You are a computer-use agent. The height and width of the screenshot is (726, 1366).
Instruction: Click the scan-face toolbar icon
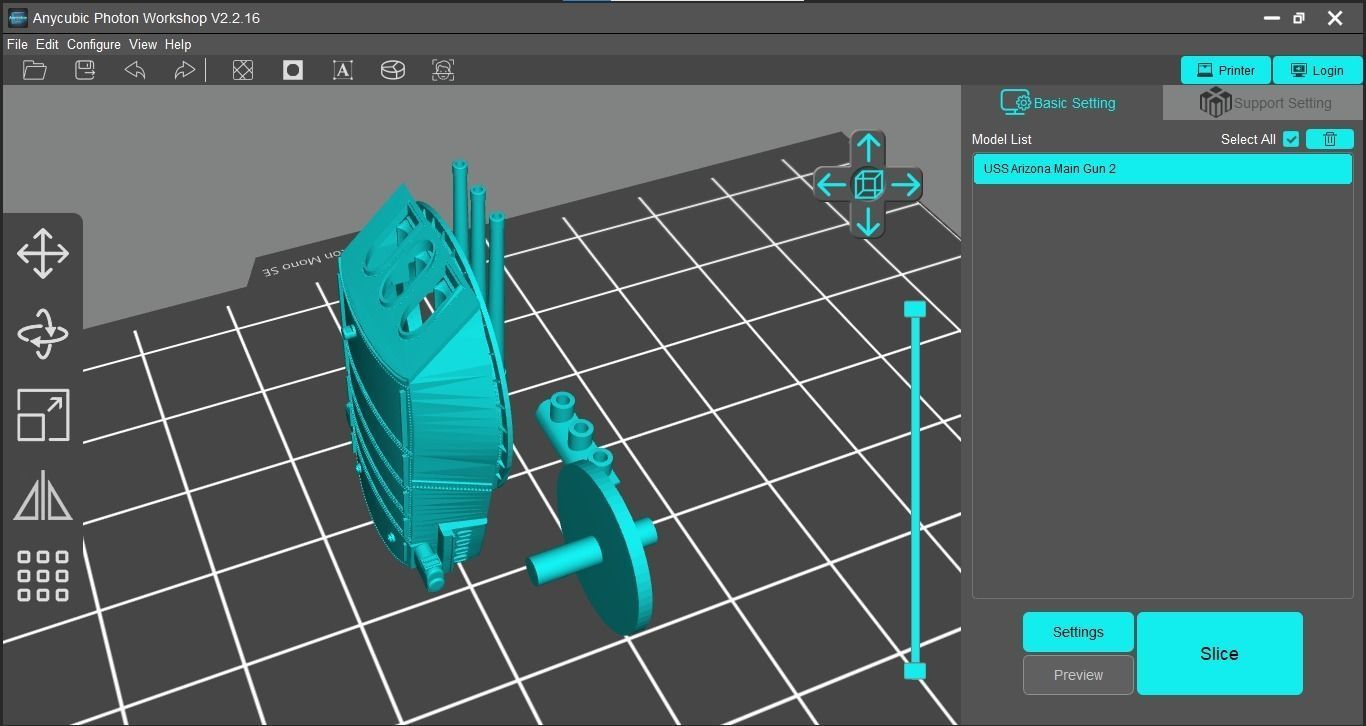(443, 70)
